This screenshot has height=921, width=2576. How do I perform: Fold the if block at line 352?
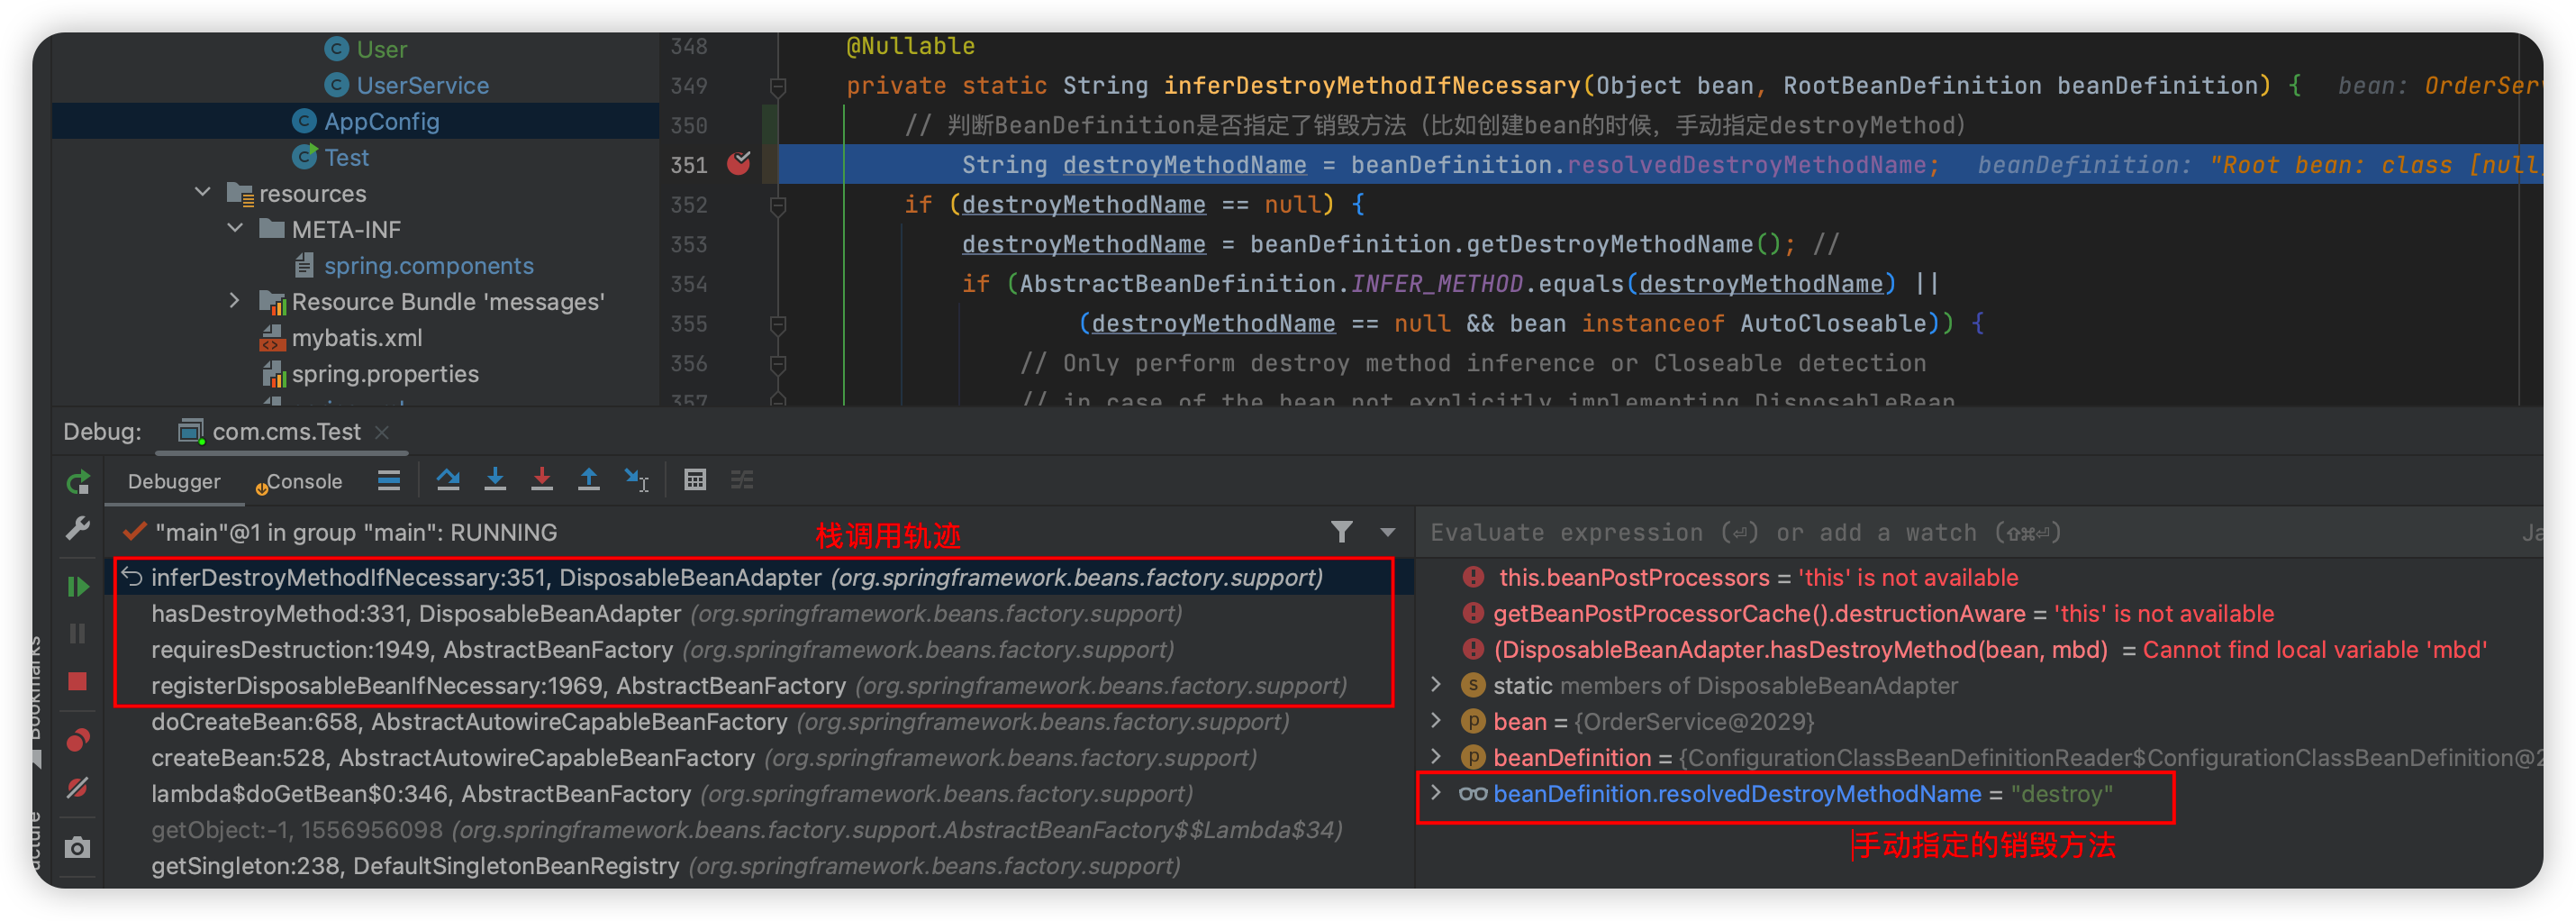(x=778, y=206)
